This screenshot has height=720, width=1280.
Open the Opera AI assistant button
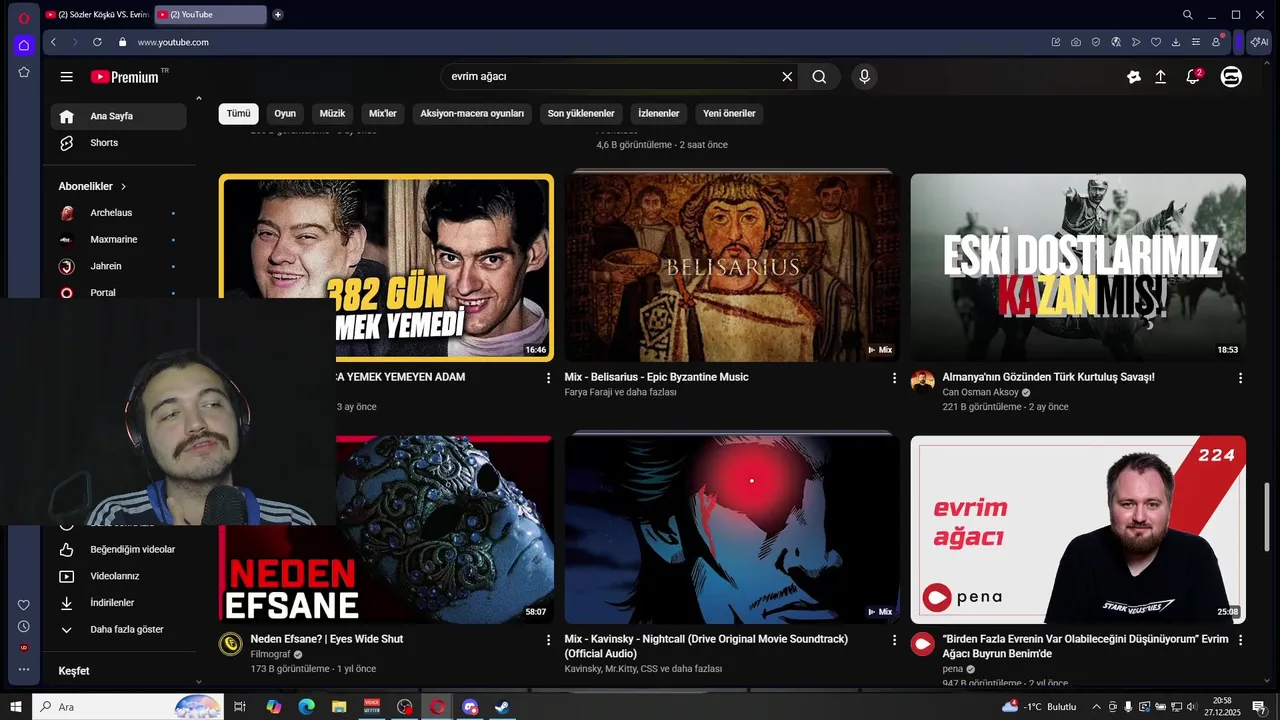coord(1260,42)
